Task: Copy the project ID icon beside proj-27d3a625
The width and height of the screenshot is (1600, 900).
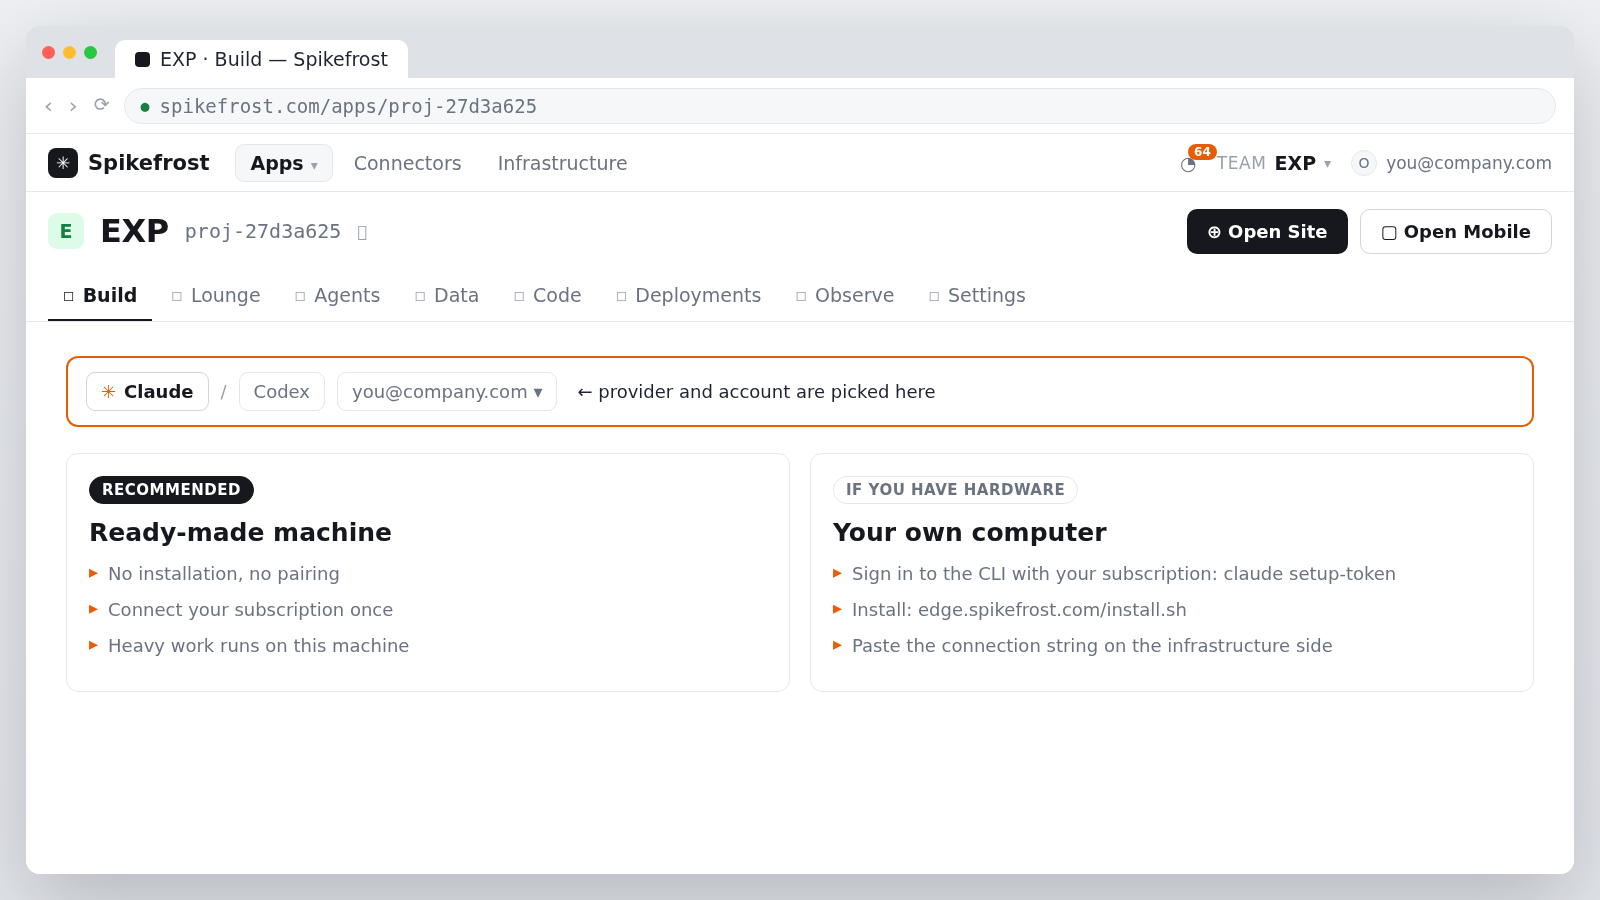Action: [x=362, y=232]
